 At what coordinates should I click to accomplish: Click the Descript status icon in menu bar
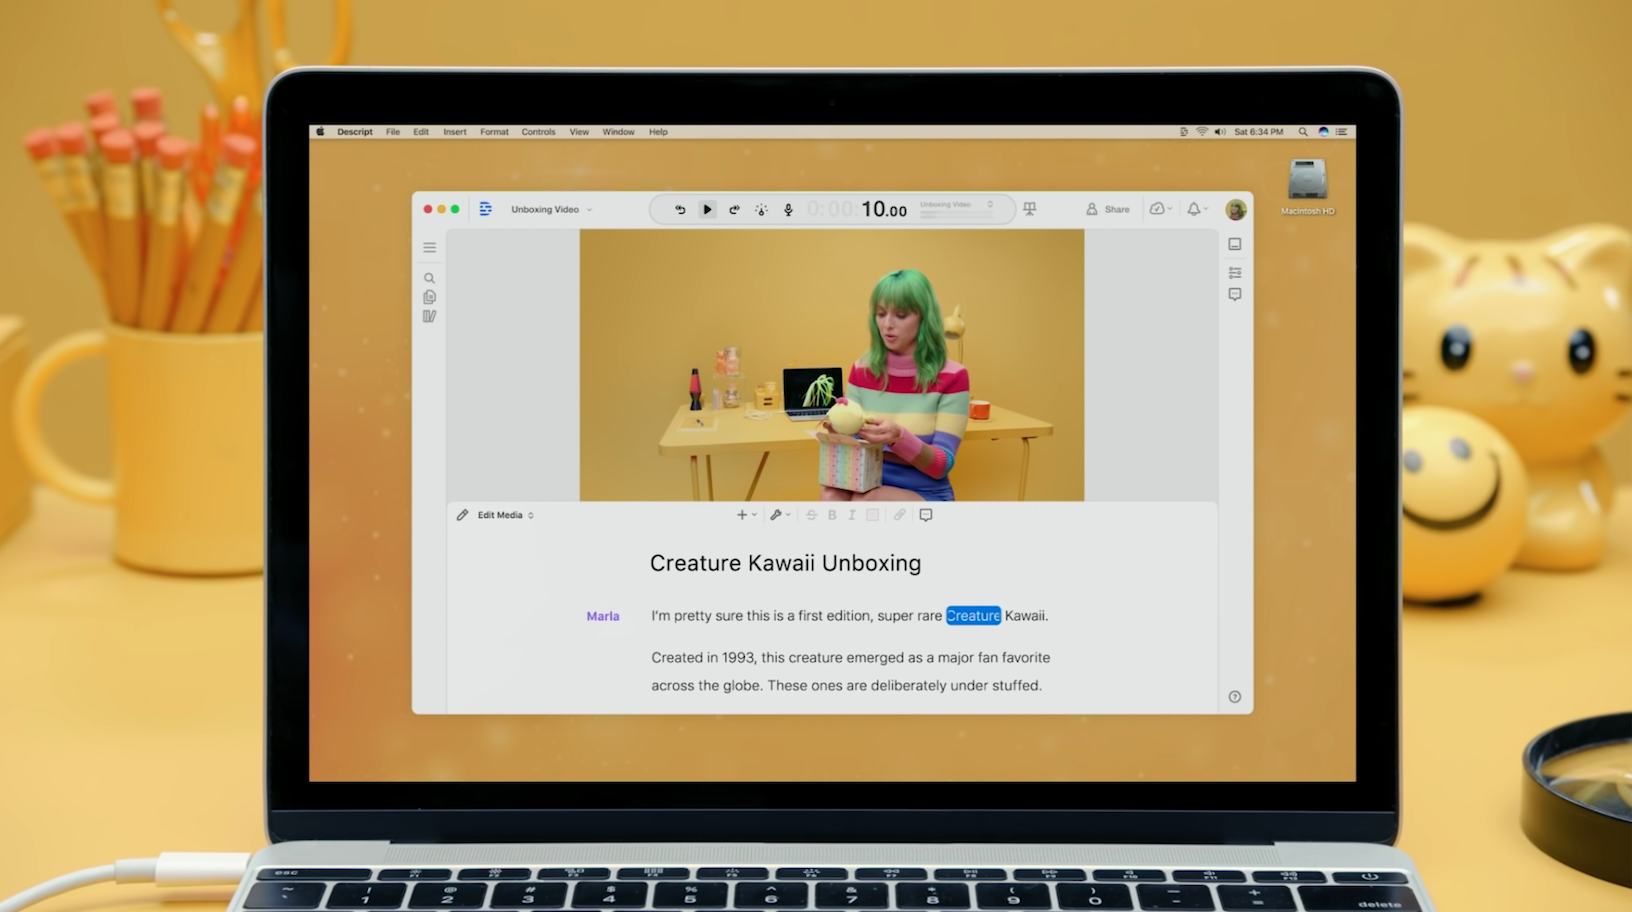[x=1184, y=132]
